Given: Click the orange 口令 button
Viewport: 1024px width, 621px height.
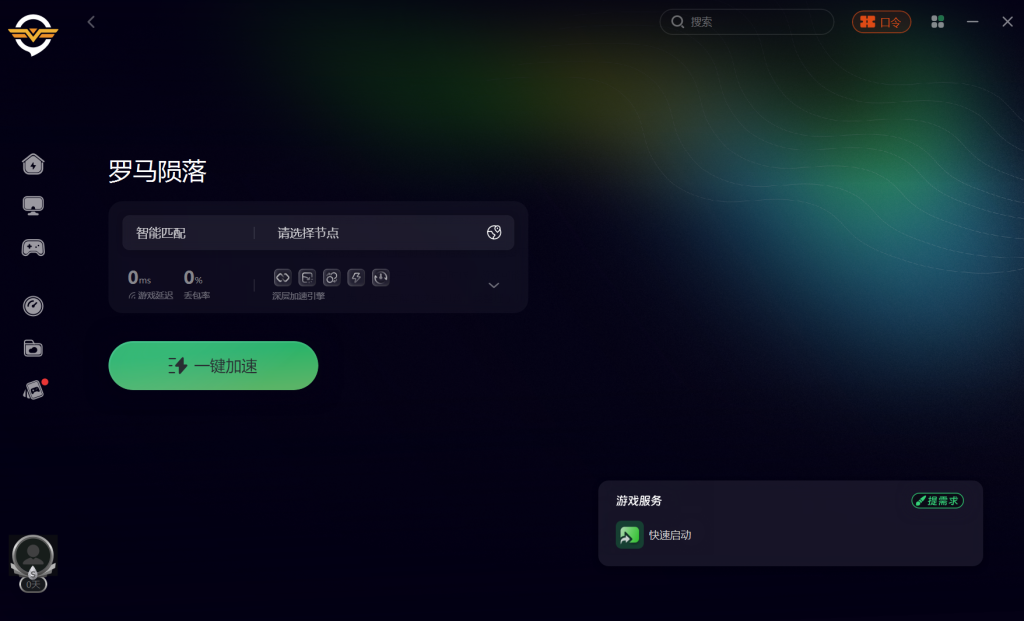Looking at the screenshot, I should (881, 22).
